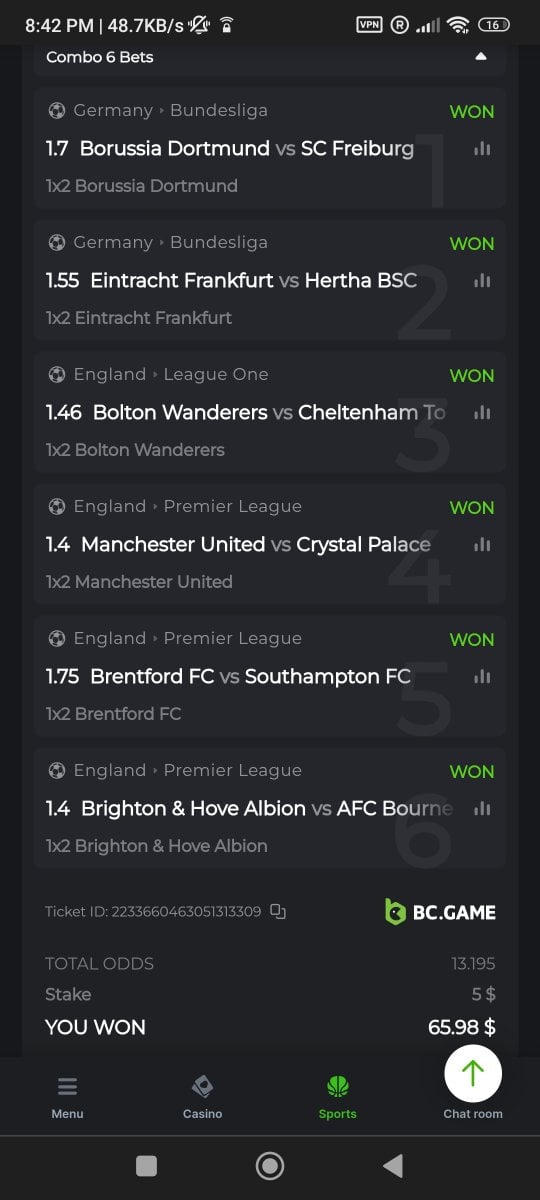This screenshot has height=1200, width=540.
Task: Open Brentford FC vs Southampton FC match
Action: (x=250, y=676)
